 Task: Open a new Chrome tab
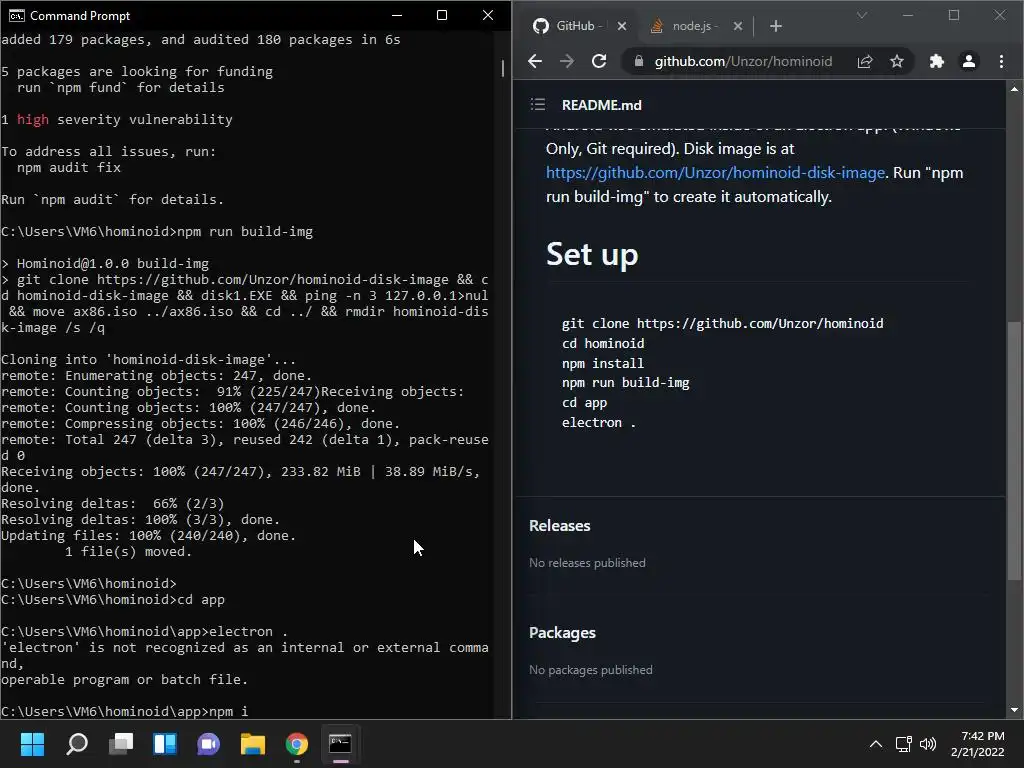[776, 26]
